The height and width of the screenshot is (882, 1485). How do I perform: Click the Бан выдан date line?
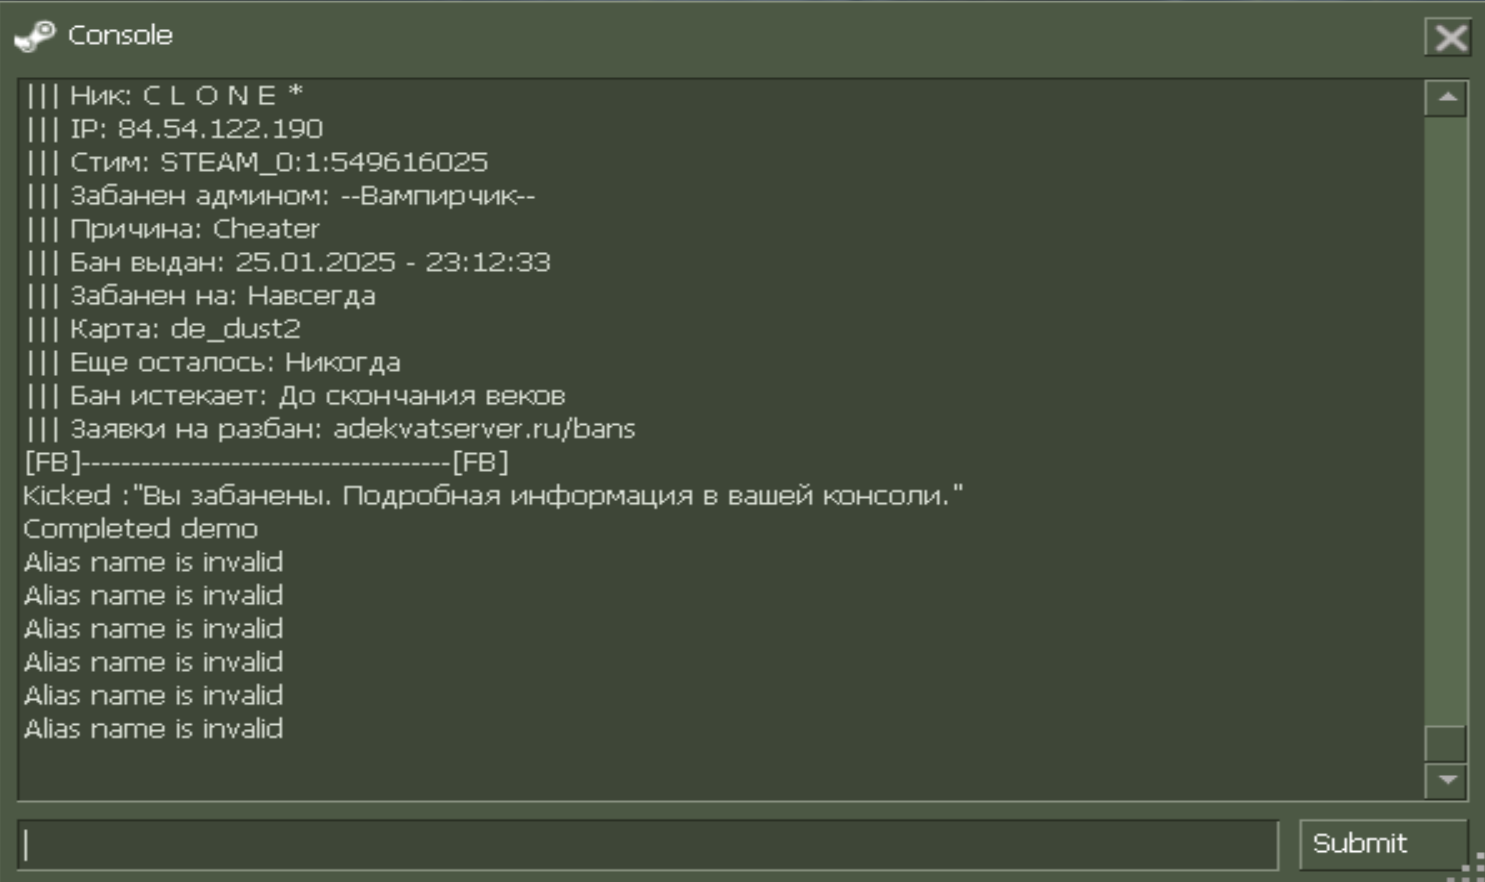[287, 262]
